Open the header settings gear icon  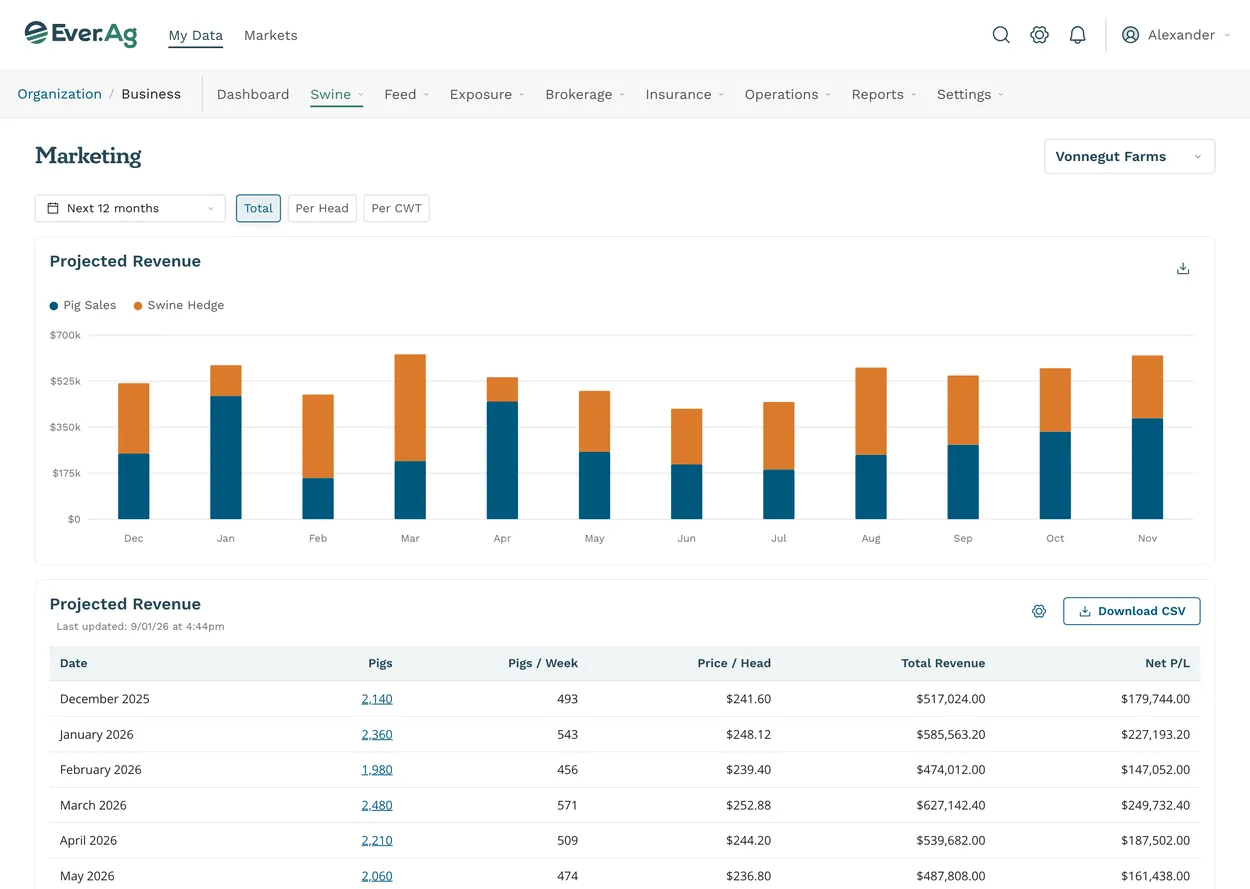[1039, 35]
